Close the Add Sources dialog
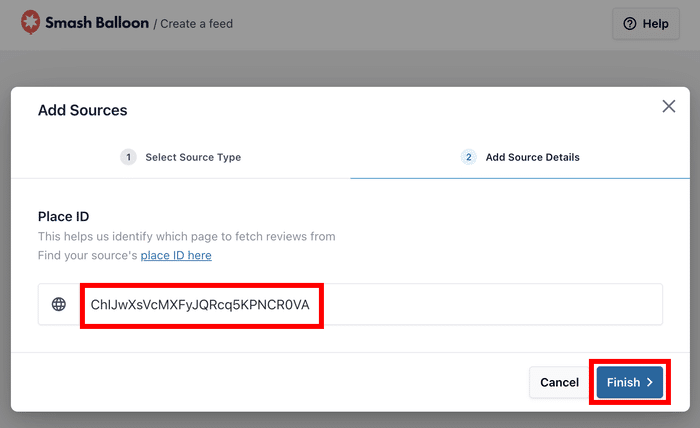This screenshot has width=700, height=428. (669, 107)
